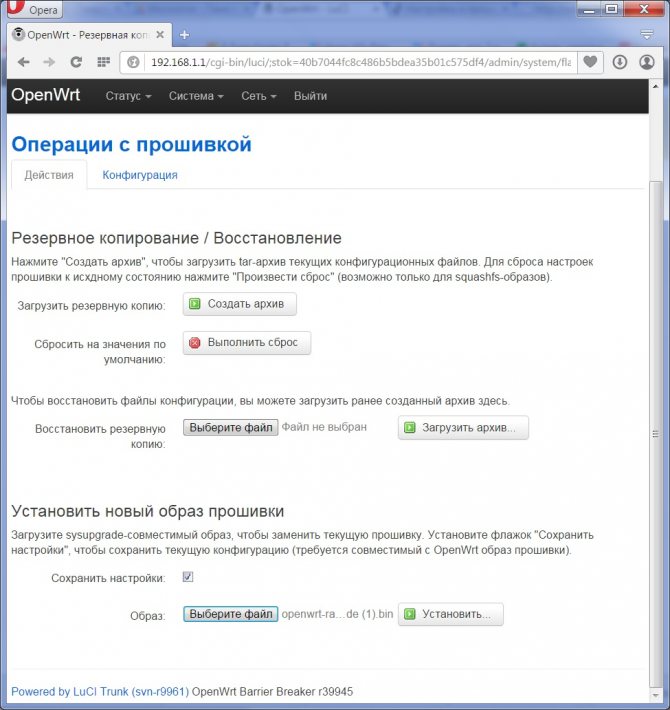Click the Выполнить сброс button
Screen dimensions: 670x710
(247, 343)
